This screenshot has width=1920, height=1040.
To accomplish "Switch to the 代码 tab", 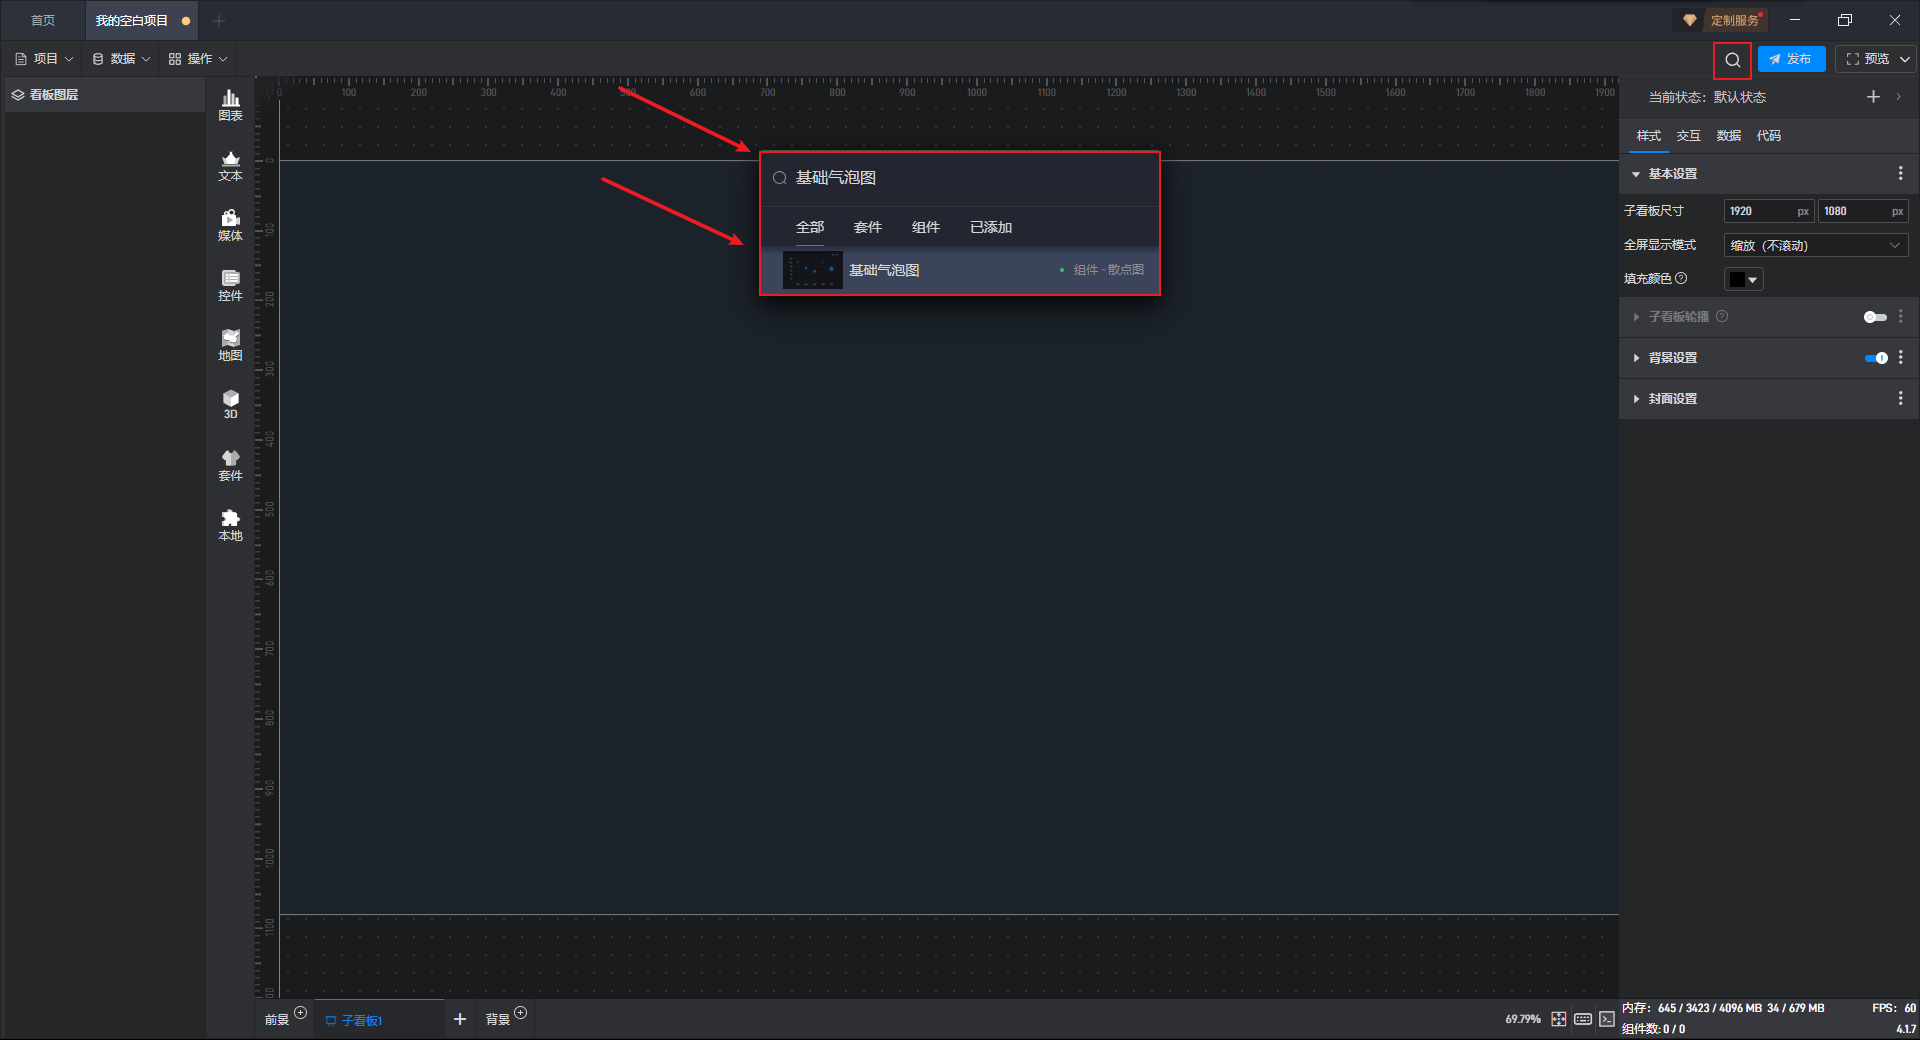I will [x=1768, y=136].
